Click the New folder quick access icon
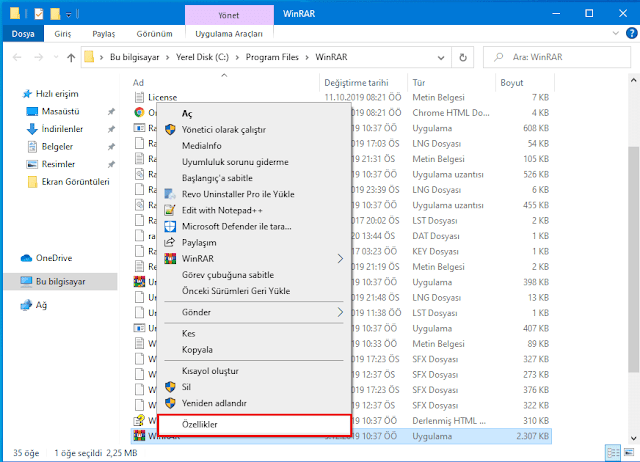The height and width of the screenshot is (462, 640). coord(55,14)
